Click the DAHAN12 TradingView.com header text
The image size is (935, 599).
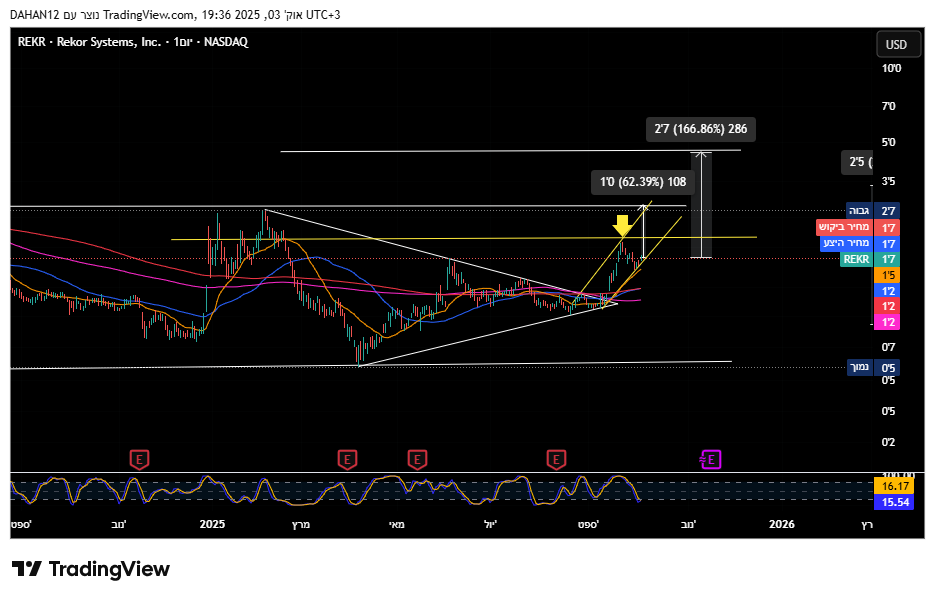tap(175, 14)
